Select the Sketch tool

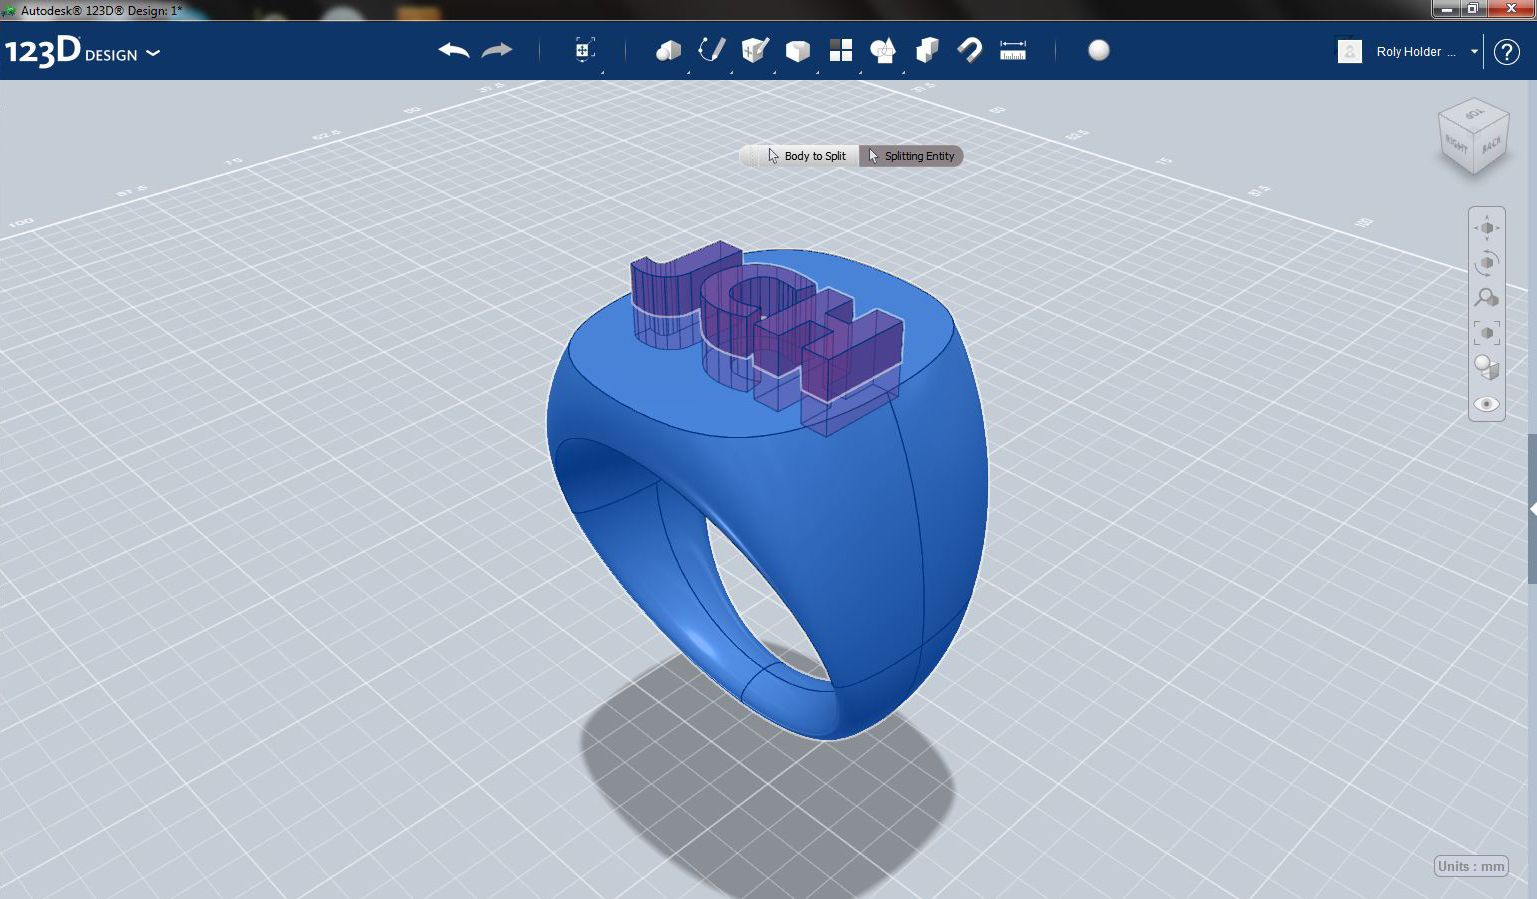coord(711,50)
